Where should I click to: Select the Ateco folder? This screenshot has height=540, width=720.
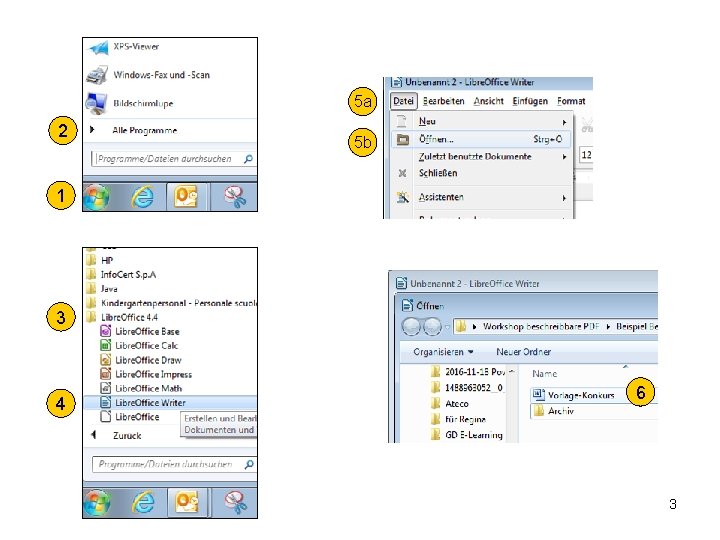point(450,404)
